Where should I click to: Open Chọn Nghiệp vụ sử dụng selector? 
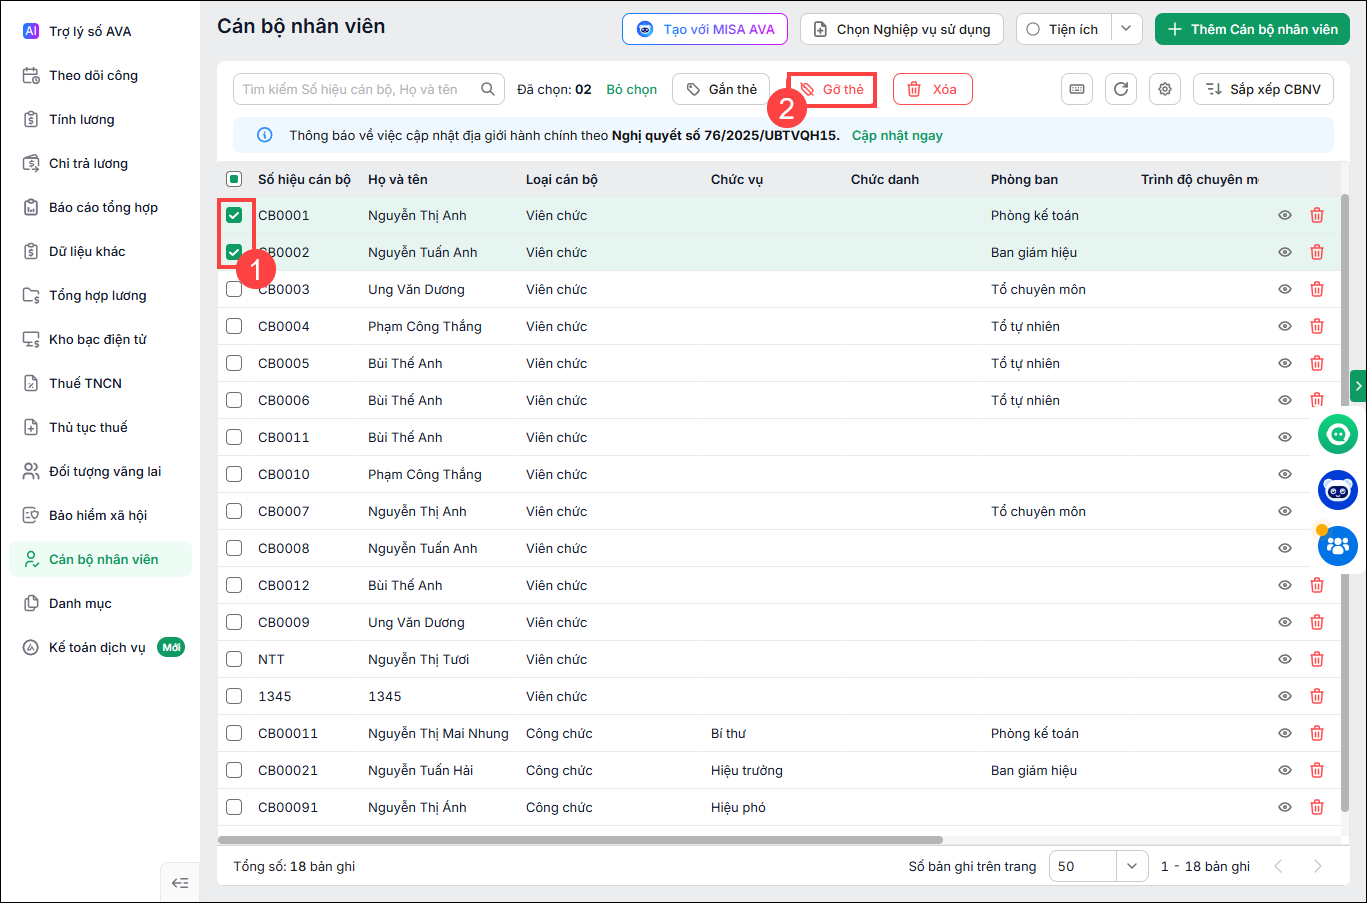click(x=902, y=29)
